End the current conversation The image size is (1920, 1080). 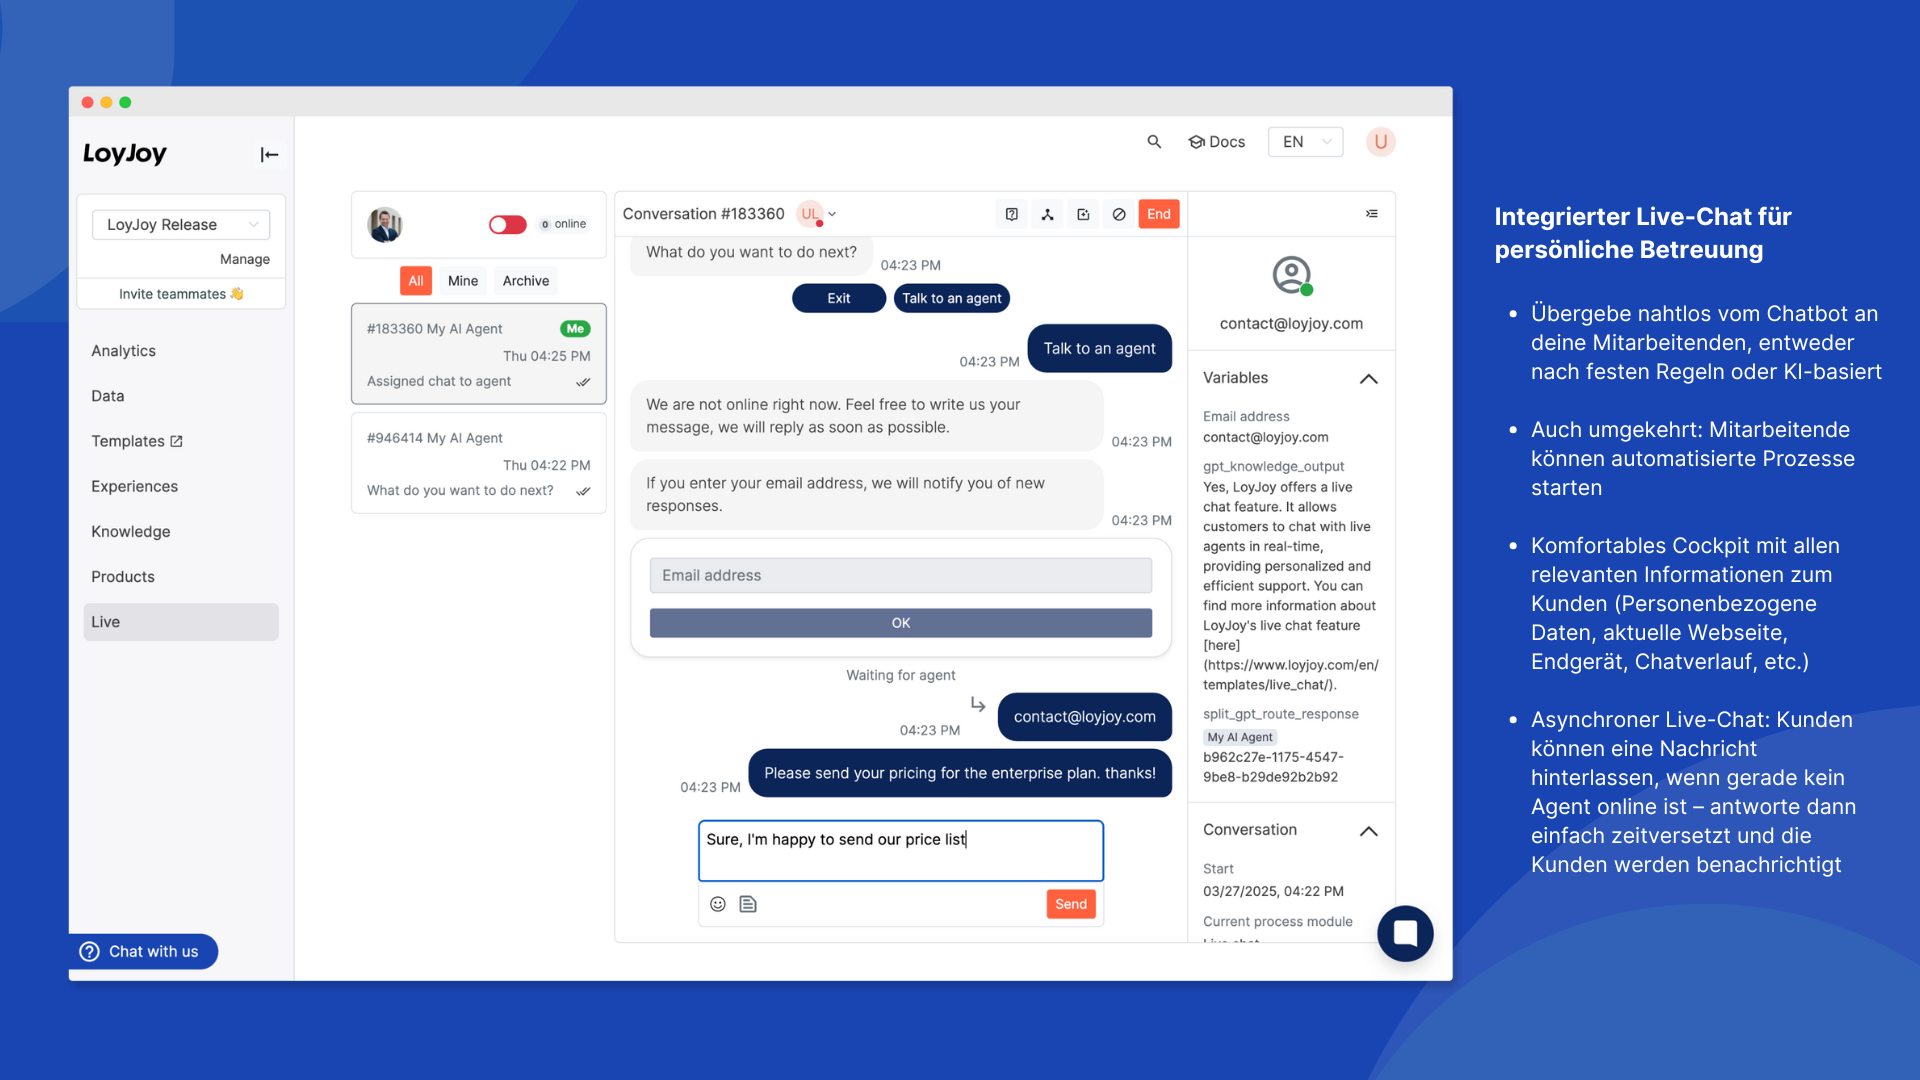1158,214
